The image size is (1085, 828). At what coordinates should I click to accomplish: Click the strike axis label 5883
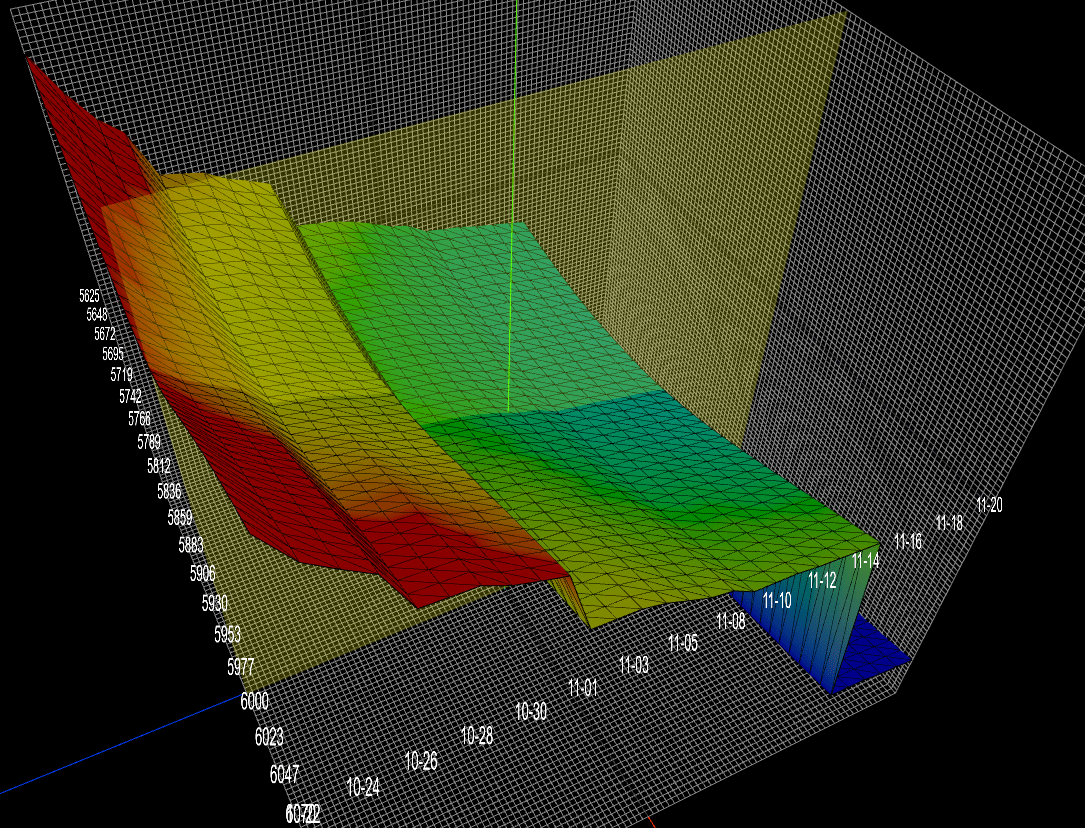pos(191,544)
